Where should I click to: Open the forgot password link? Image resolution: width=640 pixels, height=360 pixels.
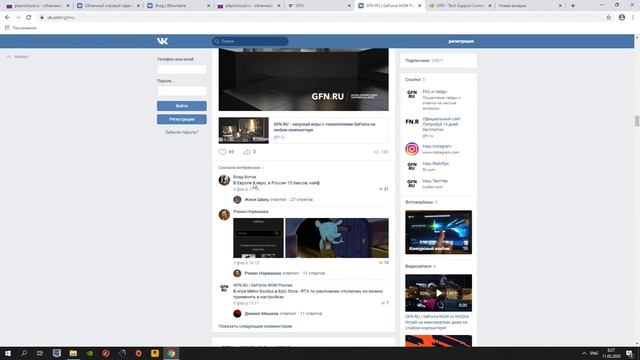coord(182,132)
